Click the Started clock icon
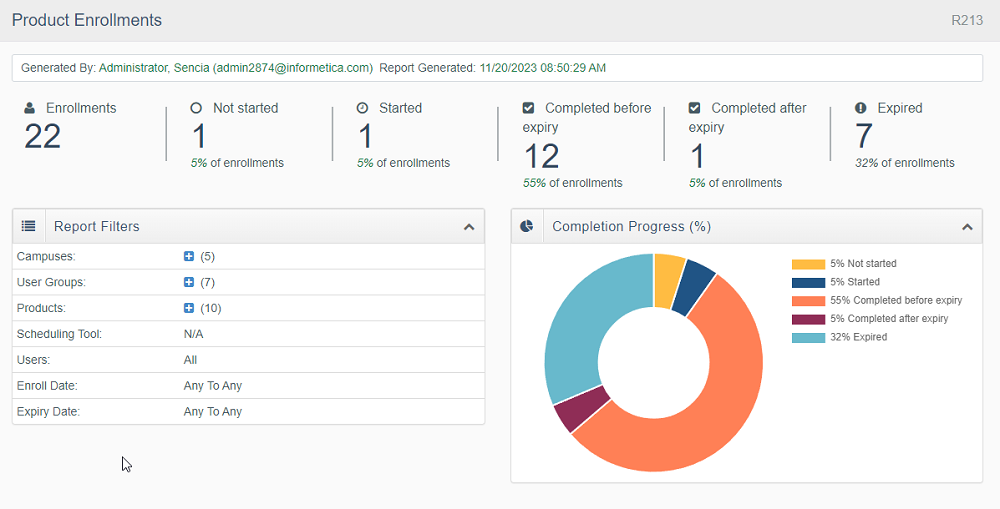The image size is (1000, 509). click(362, 108)
